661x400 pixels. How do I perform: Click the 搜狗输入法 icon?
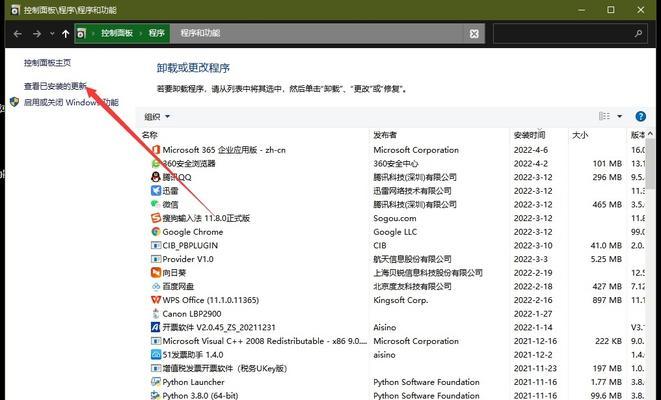156,218
